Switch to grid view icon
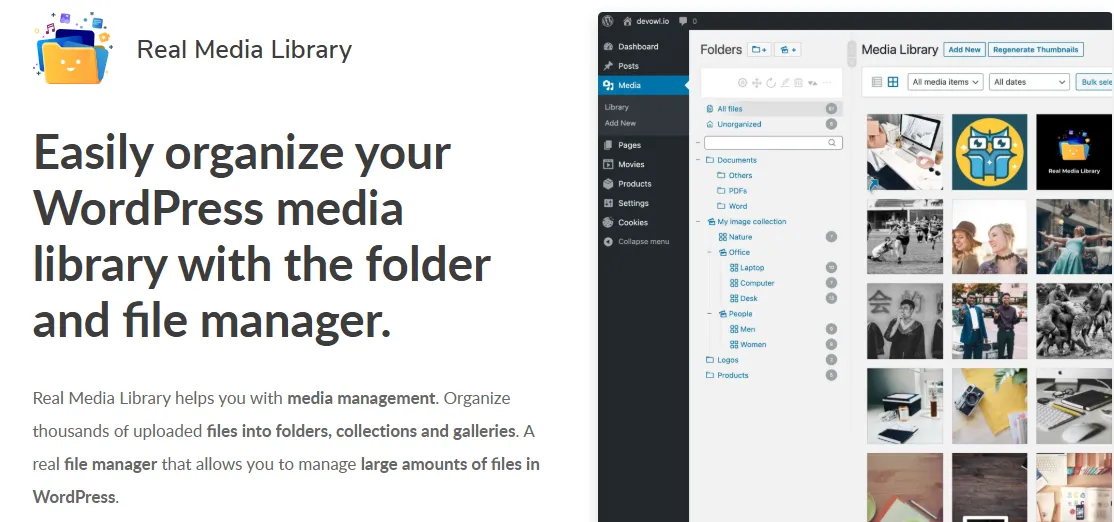The width and height of the screenshot is (1114, 522). coord(893,82)
